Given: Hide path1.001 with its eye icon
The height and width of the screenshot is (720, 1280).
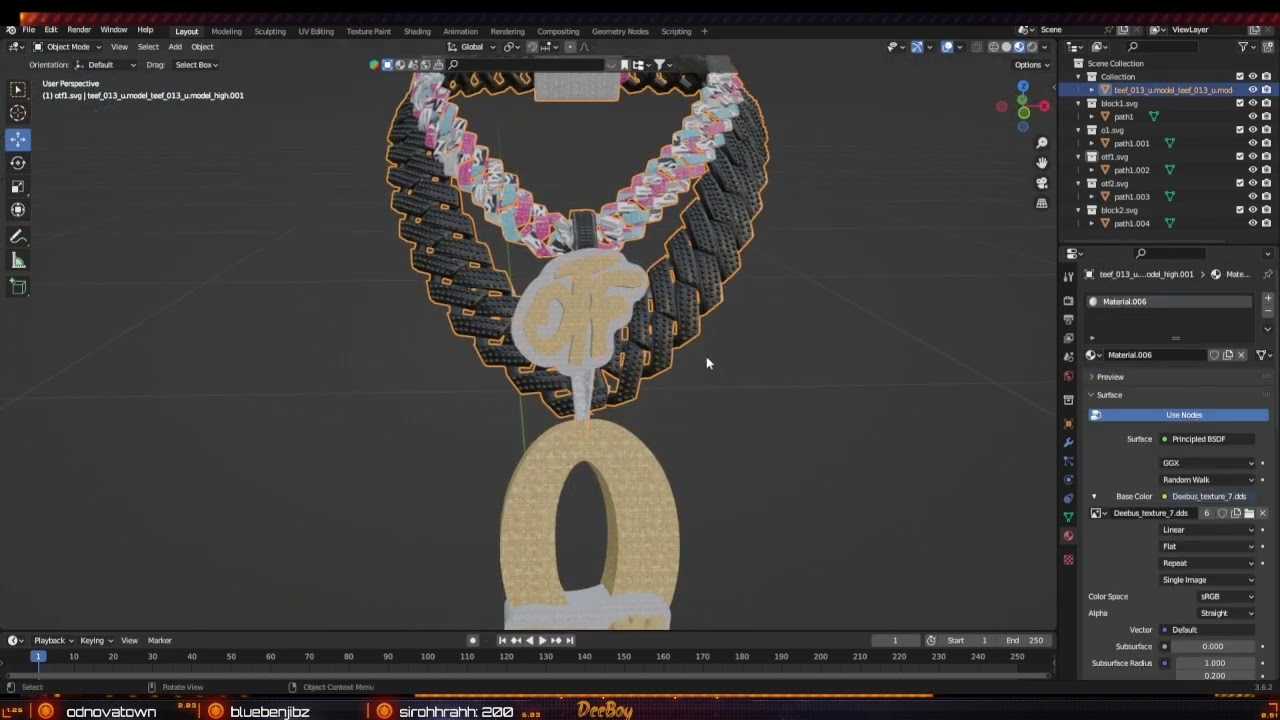Looking at the screenshot, I should click(x=1253, y=143).
